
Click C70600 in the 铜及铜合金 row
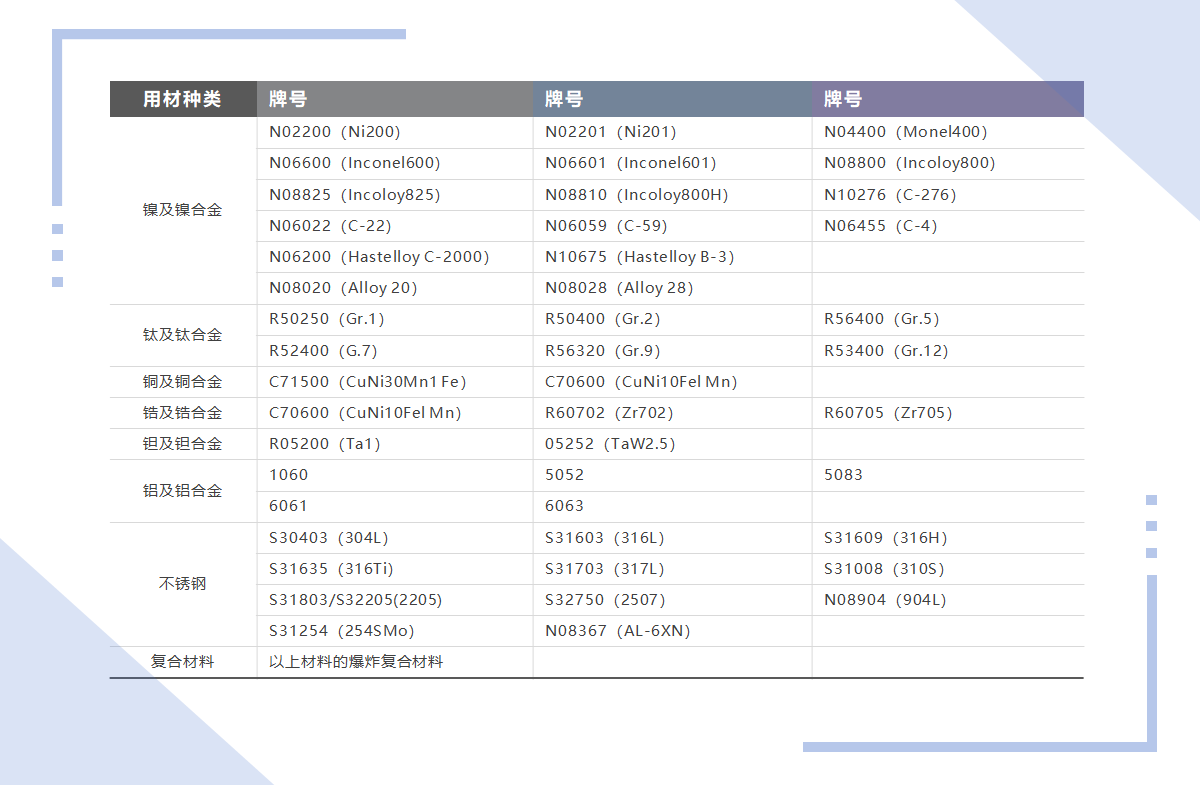click(672, 382)
